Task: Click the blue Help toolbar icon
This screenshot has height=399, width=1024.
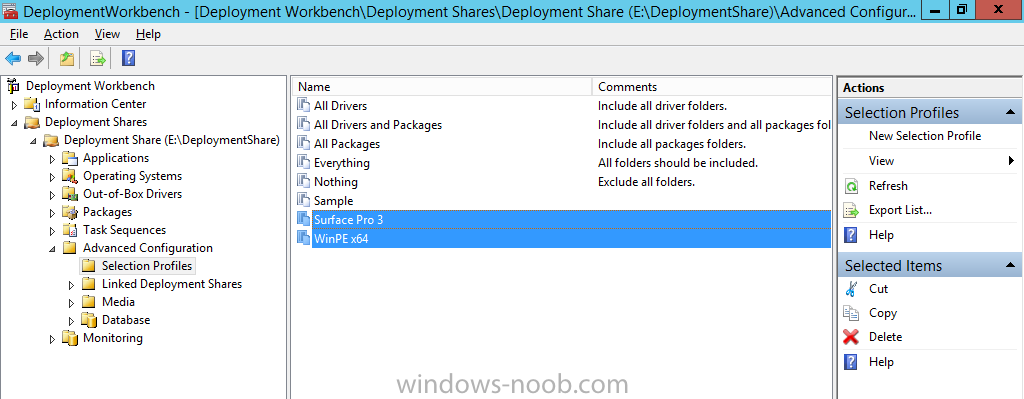Action: 129,59
